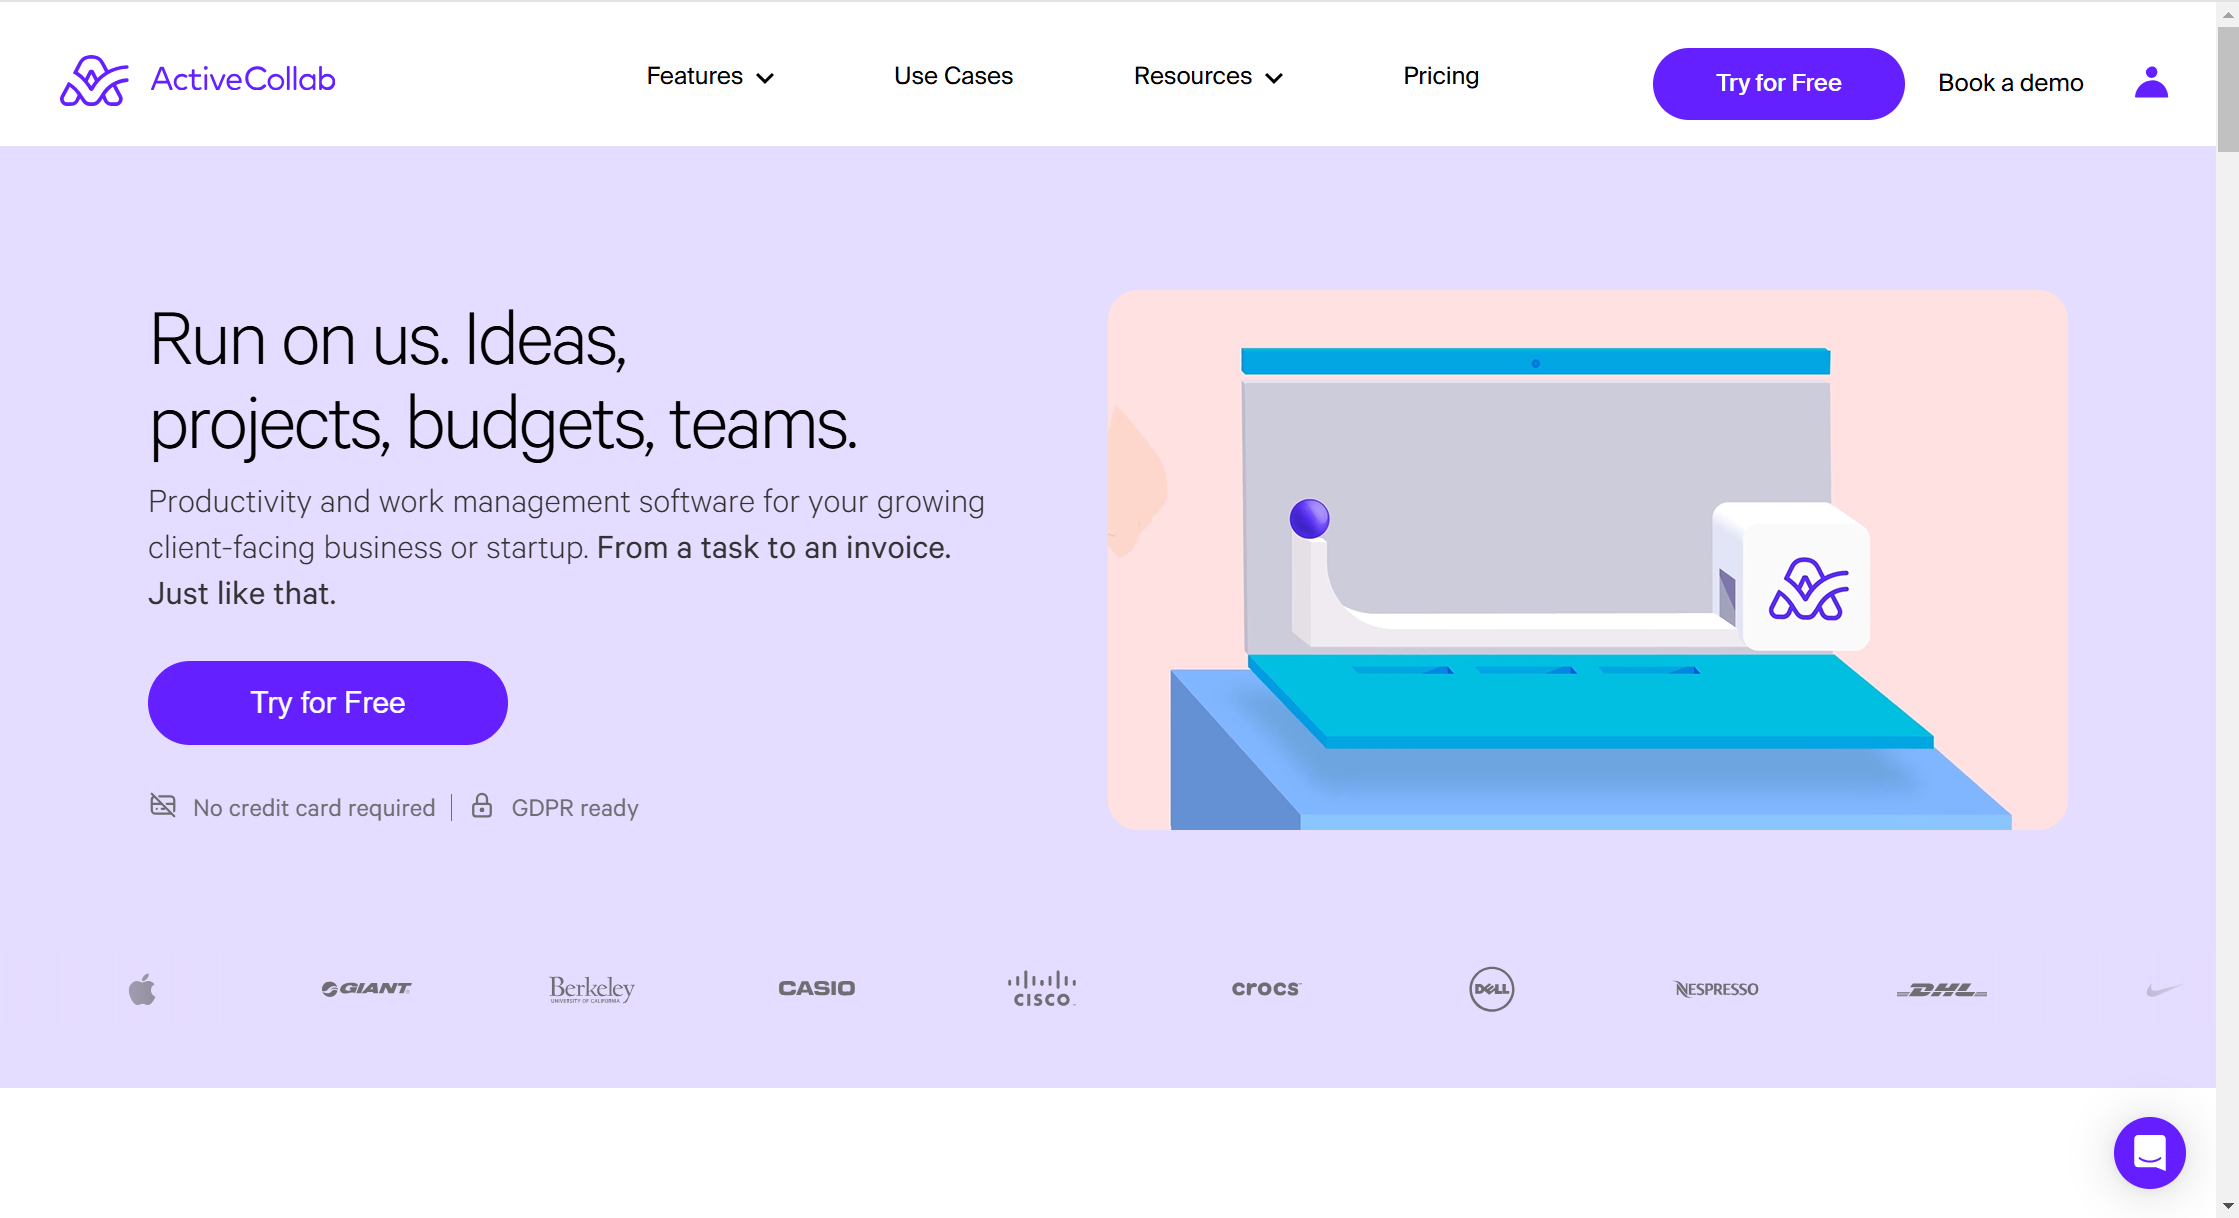
Task: Open the Use Cases page
Action: [953, 76]
